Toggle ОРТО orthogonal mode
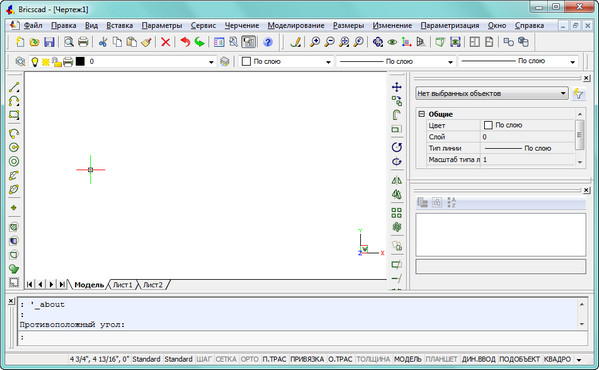This screenshot has height=370, width=599. pos(249,359)
